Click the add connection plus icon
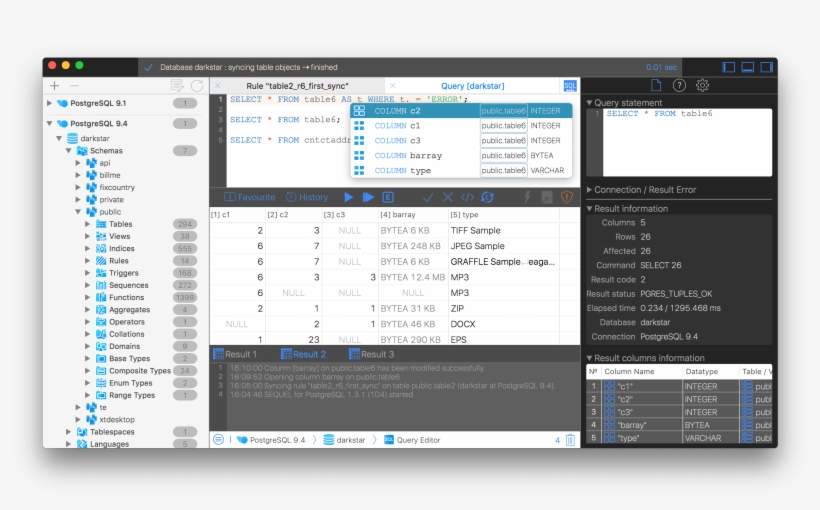This screenshot has height=510, width=820. 54,86
